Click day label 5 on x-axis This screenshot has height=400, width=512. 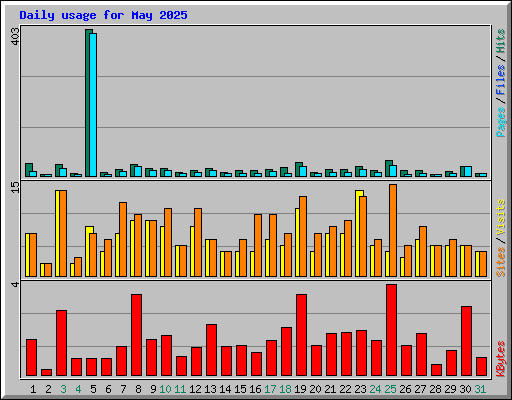[x=93, y=389]
